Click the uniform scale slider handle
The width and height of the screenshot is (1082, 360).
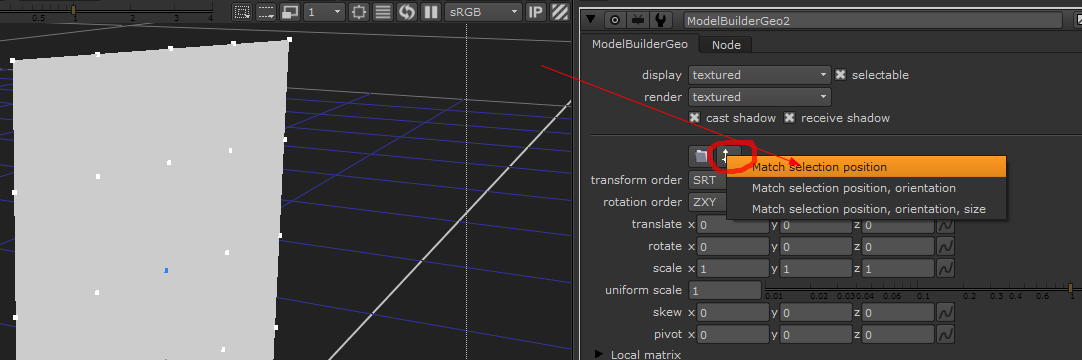tap(1070, 288)
